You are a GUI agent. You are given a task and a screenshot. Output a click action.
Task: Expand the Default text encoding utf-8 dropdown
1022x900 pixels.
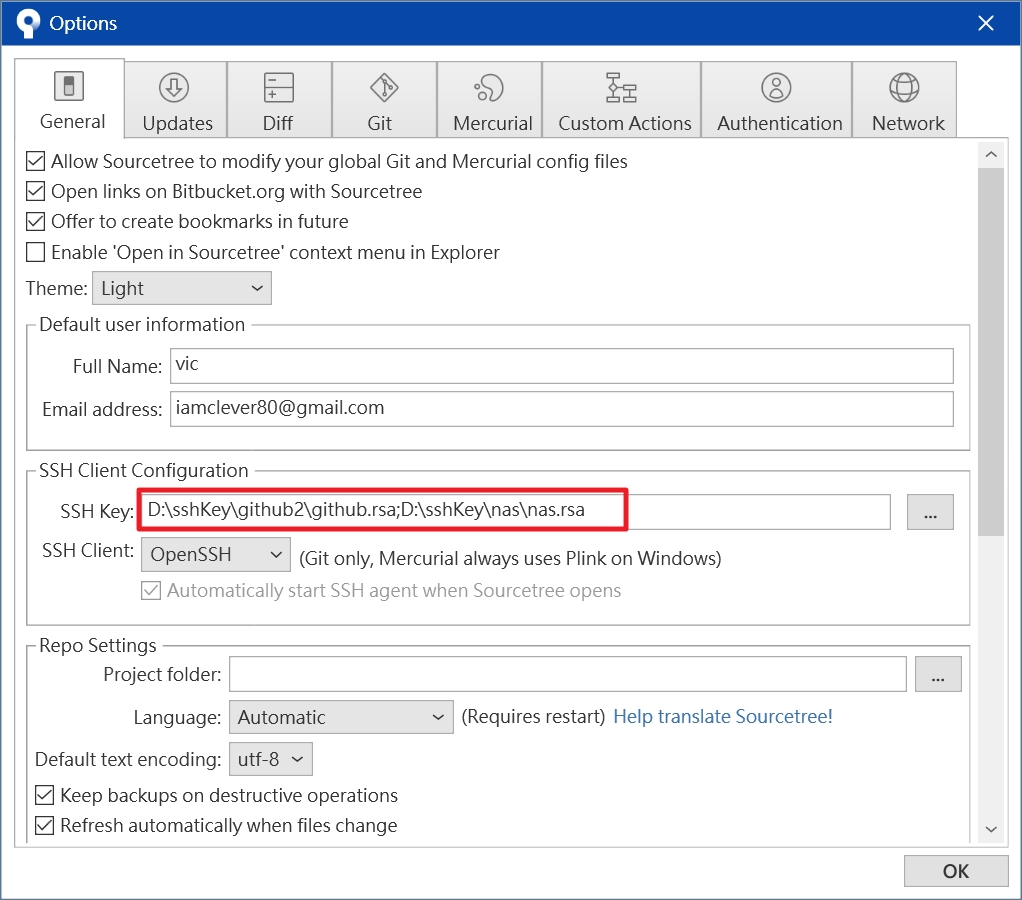[x=270, y=759]
